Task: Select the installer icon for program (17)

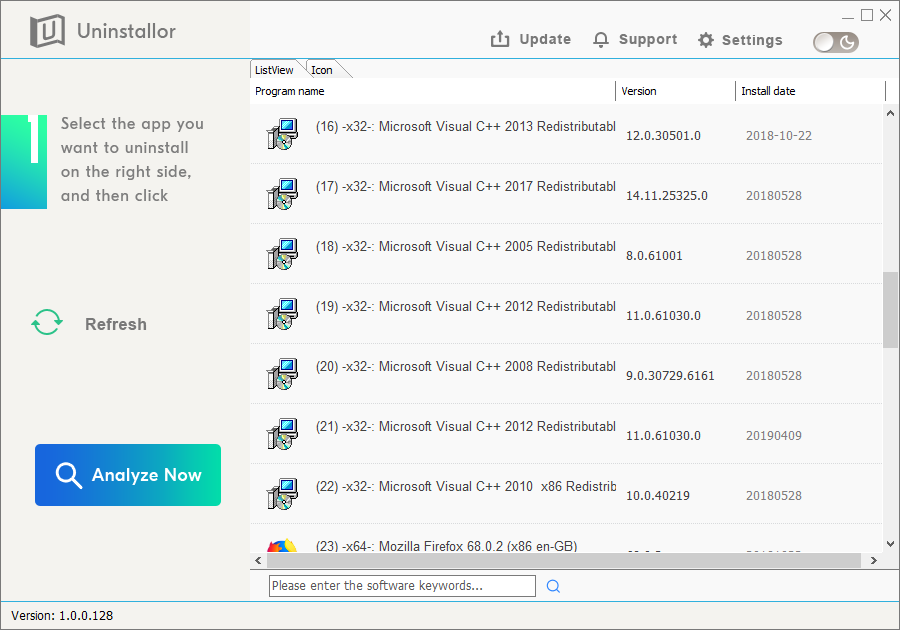Action: click(282, 194)
